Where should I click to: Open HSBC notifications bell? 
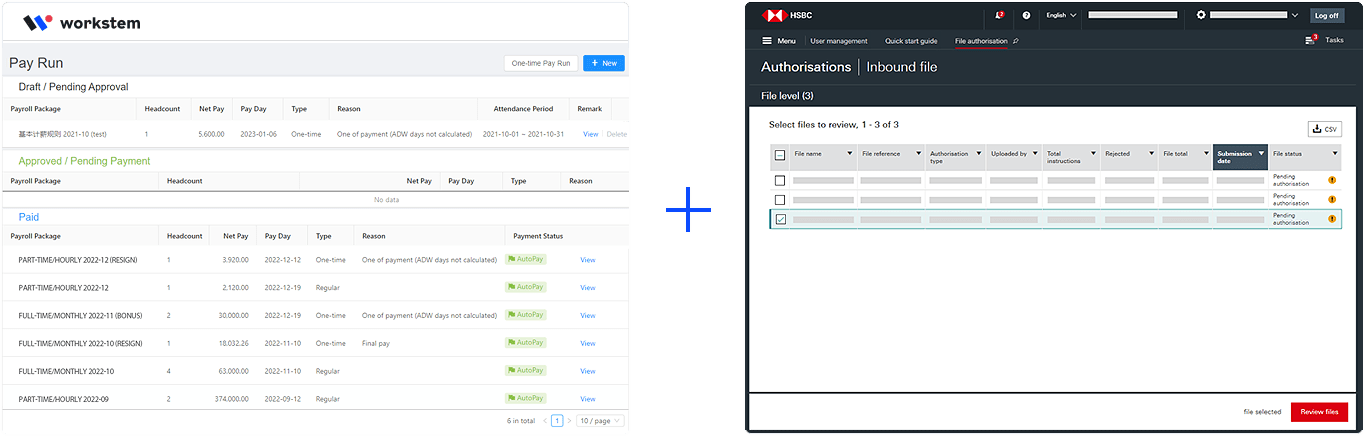(x=999, y=15)
